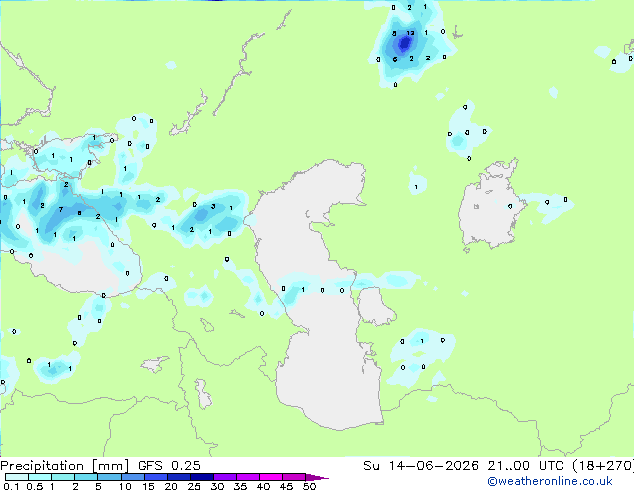Click the 'Precipitation [mm]' title text
The height and width of the screenshot is (490, 634).
tap(65, 466)
